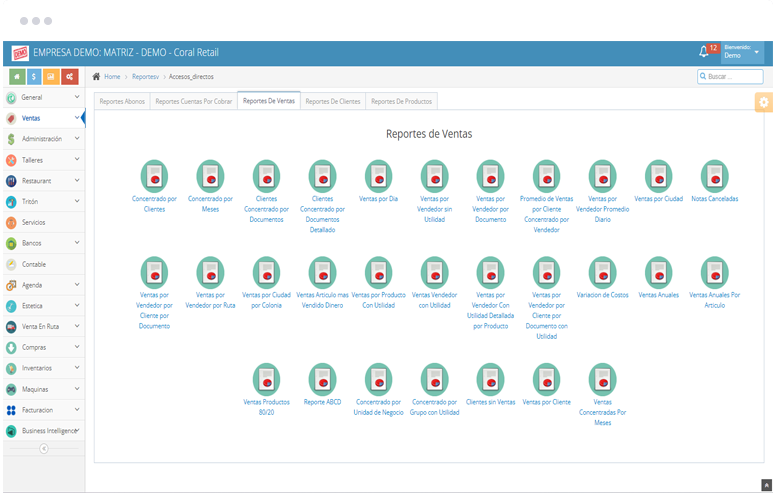The width and height of the screenshot is (776, 493).
Task: Go to Home in the breadcrumb
Action: (x=112, y=77)
